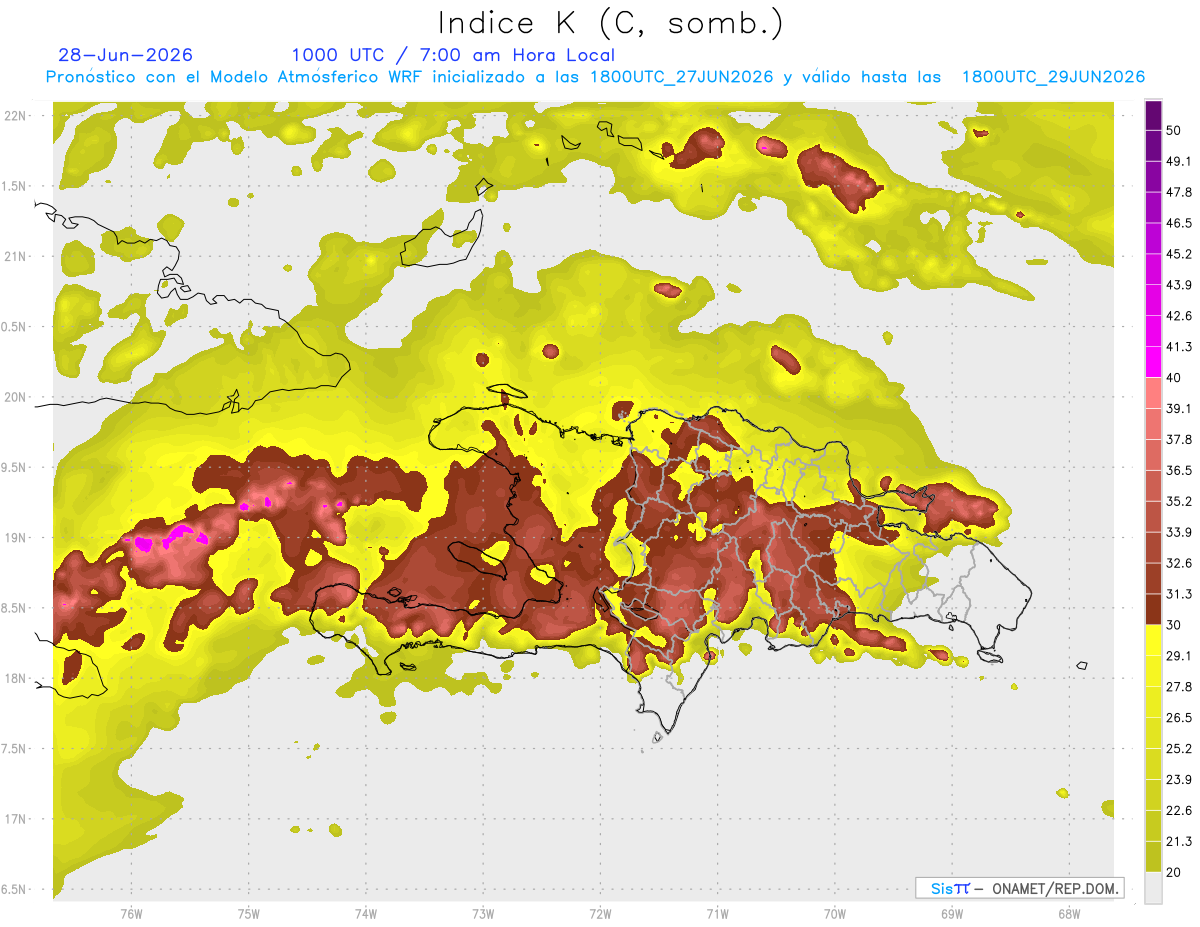1200x927 pixels.
Task: Click the date text '28-Jun-2026'
Action: pyautogui.click(x=126, y=55)
